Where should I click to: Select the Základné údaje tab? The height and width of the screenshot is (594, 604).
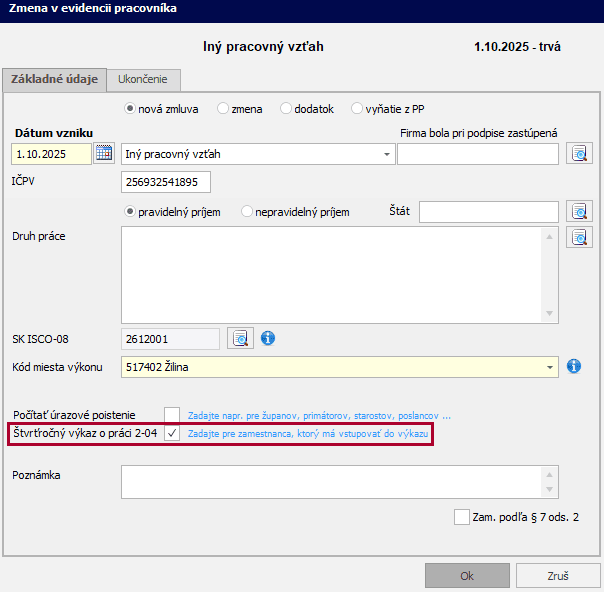[x=54, y=80]
